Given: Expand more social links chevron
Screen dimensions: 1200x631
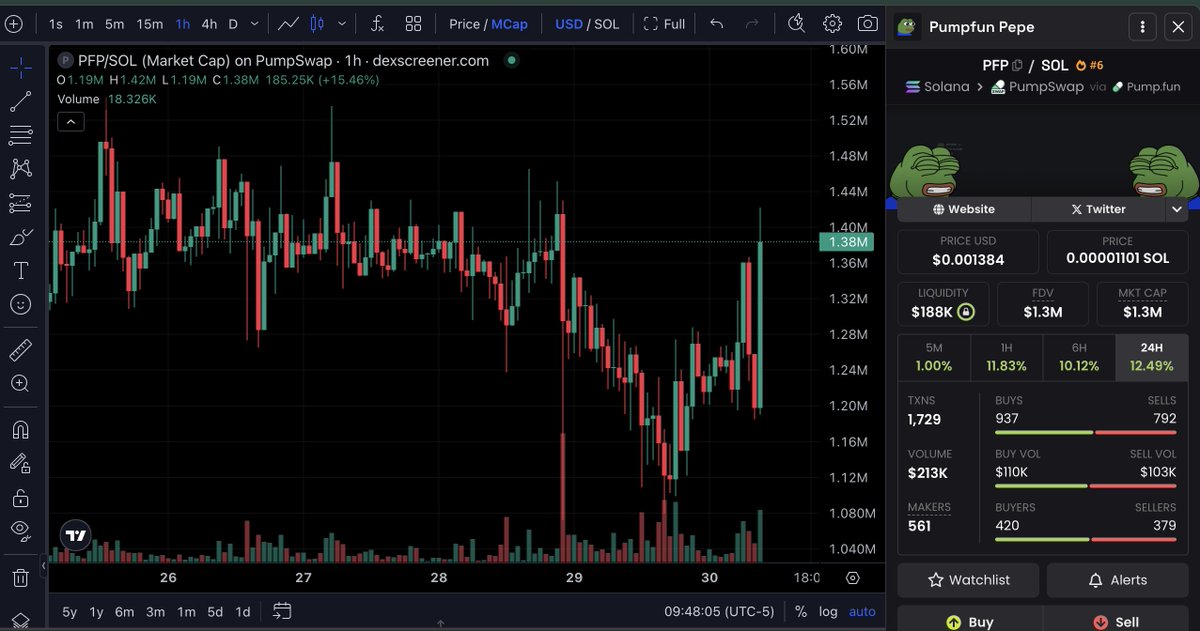Looking at the screenshot, I should (1176, 209).
